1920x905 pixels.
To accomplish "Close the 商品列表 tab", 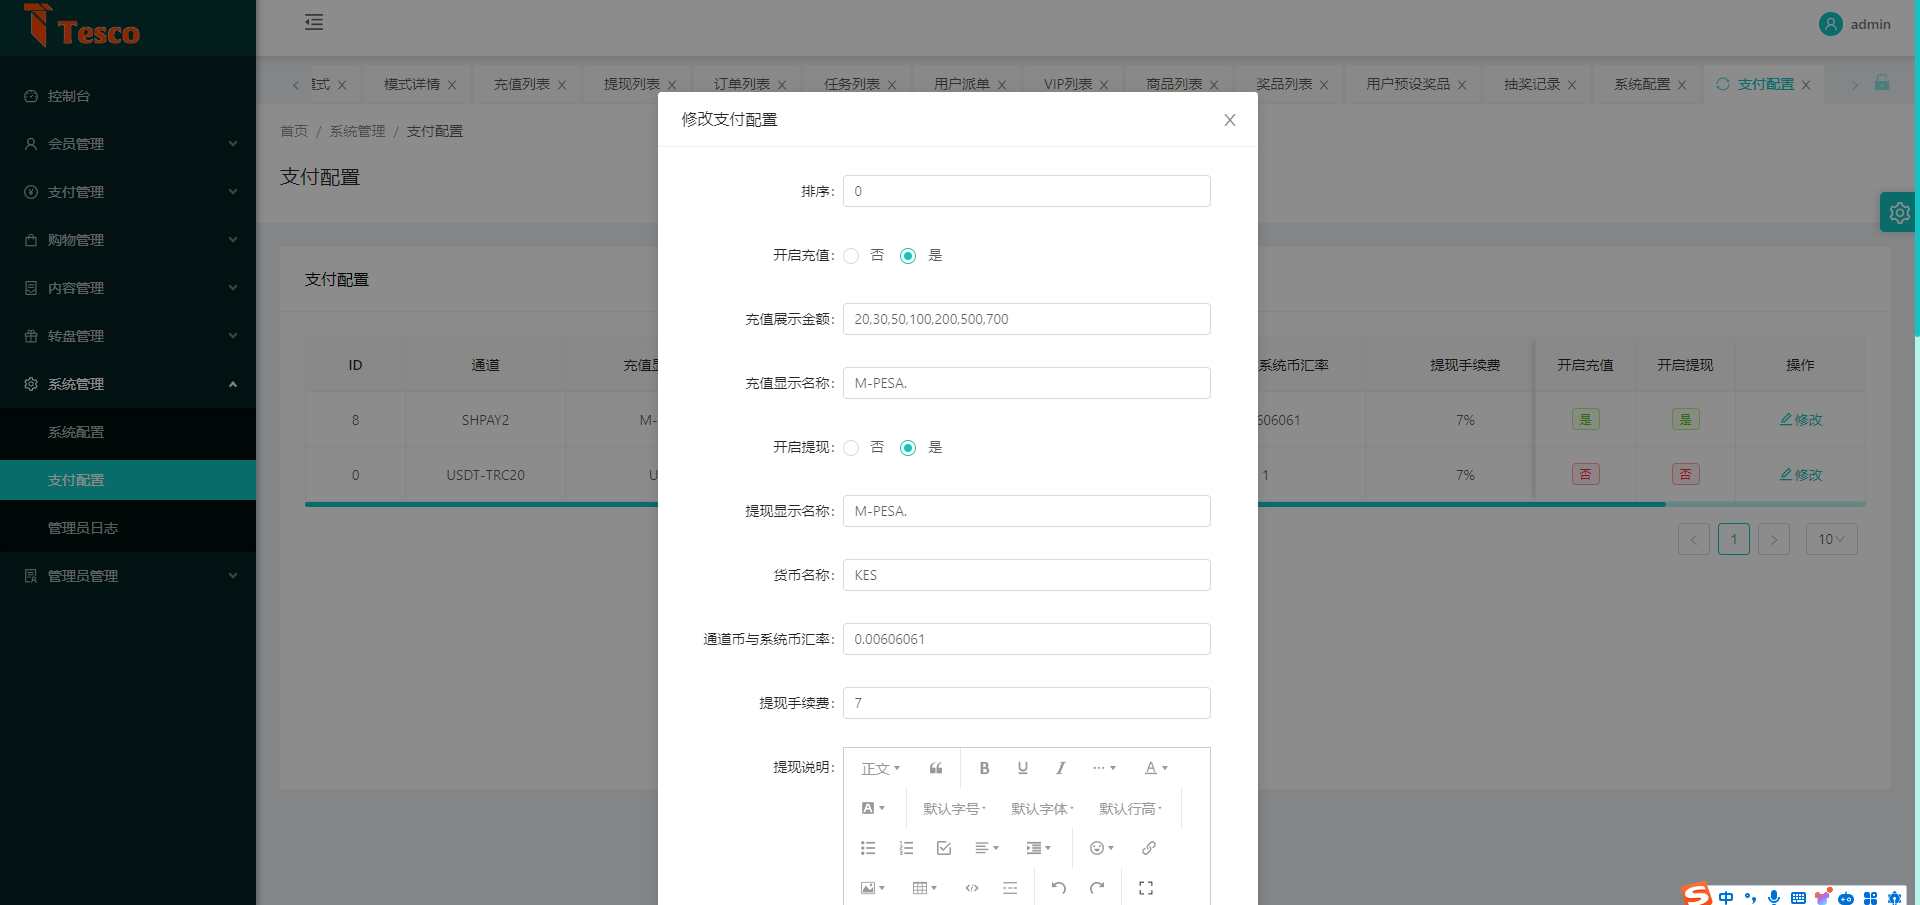I will point(1214,85).
